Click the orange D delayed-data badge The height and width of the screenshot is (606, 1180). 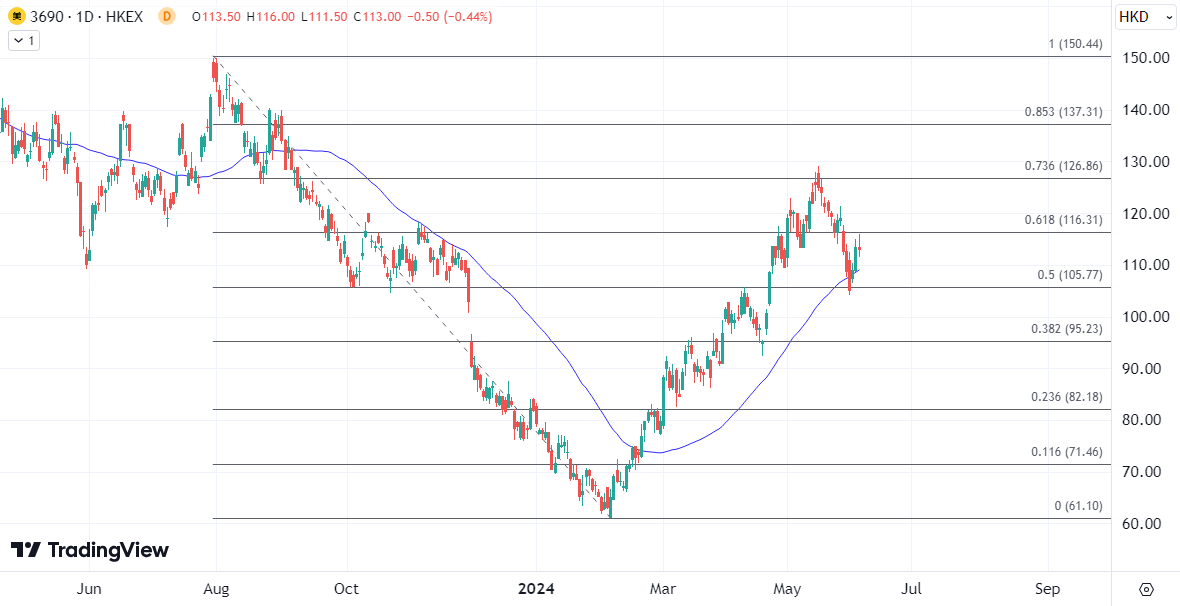166,17
